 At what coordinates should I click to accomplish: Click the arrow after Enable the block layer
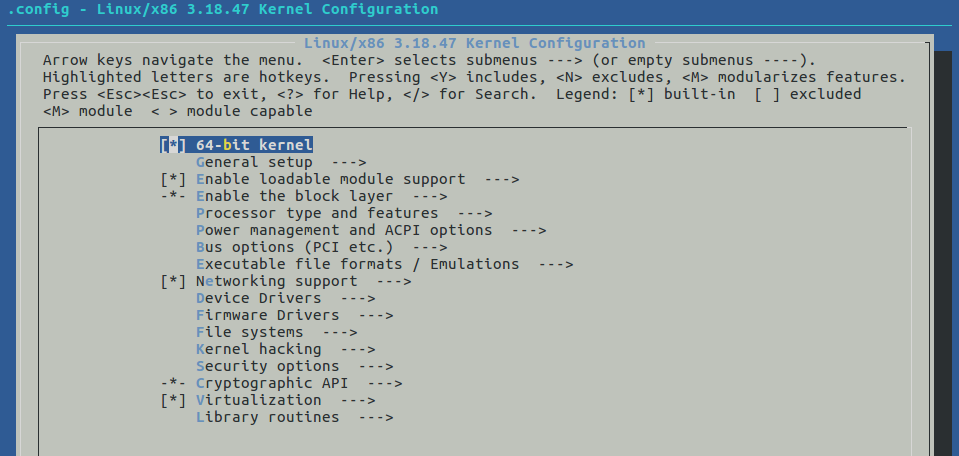429,196
